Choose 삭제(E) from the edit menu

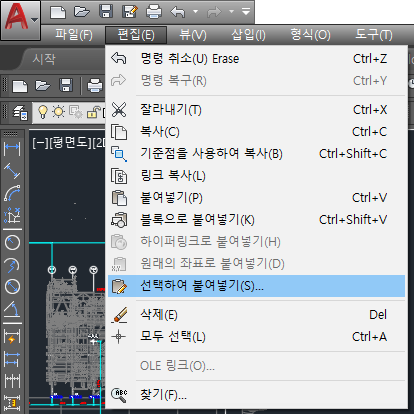tap(256, 315)
